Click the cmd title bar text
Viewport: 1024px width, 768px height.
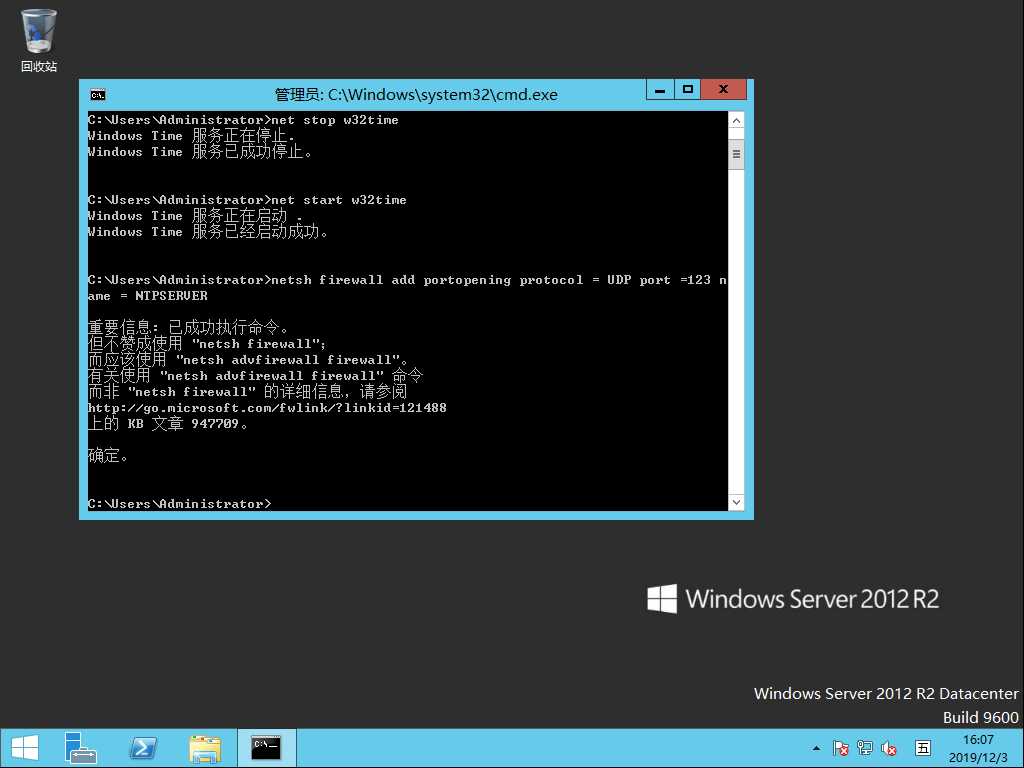tap(416, 95)
